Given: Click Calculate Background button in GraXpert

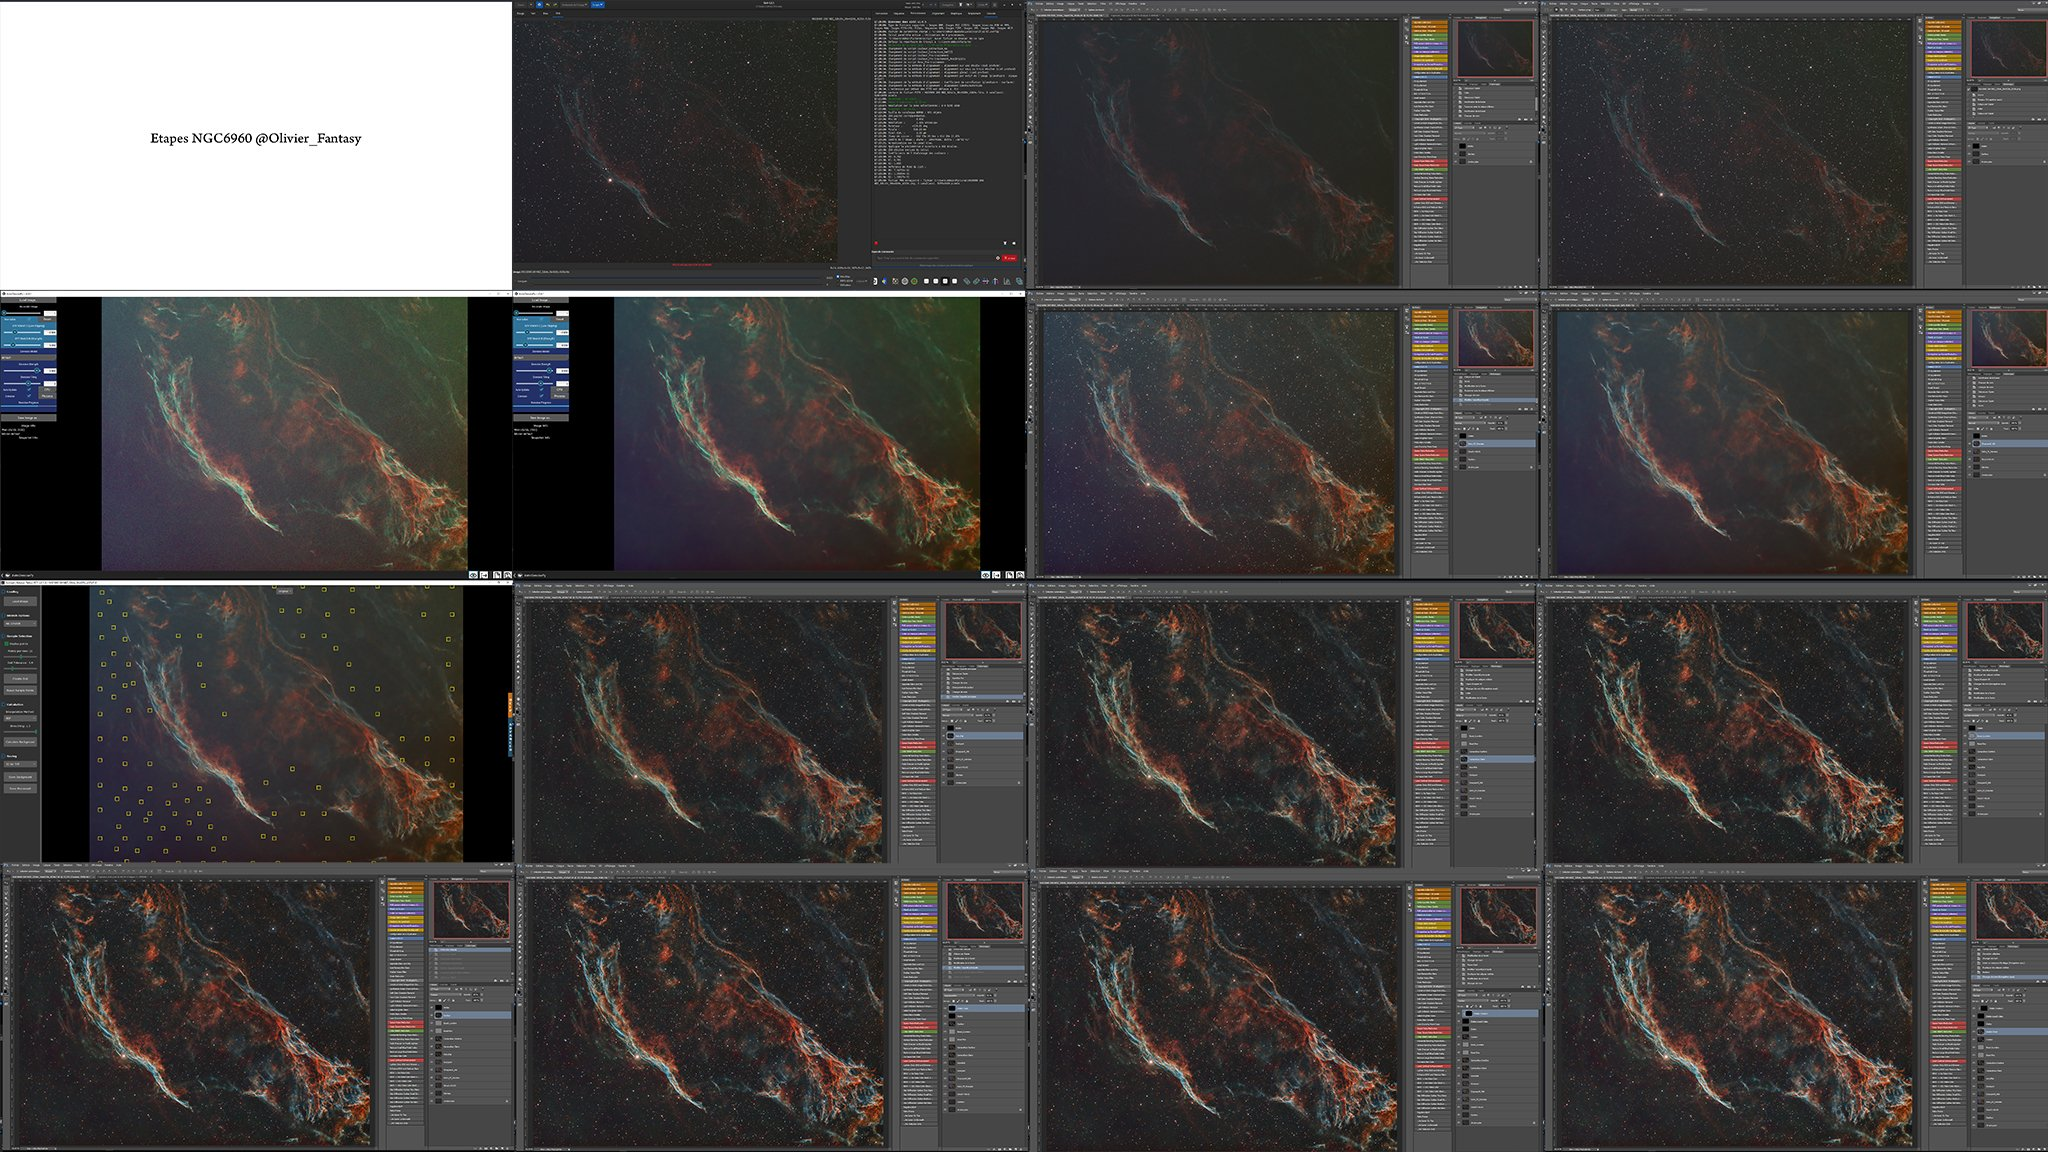Looking at the screenshot, I should click(20, 742).
